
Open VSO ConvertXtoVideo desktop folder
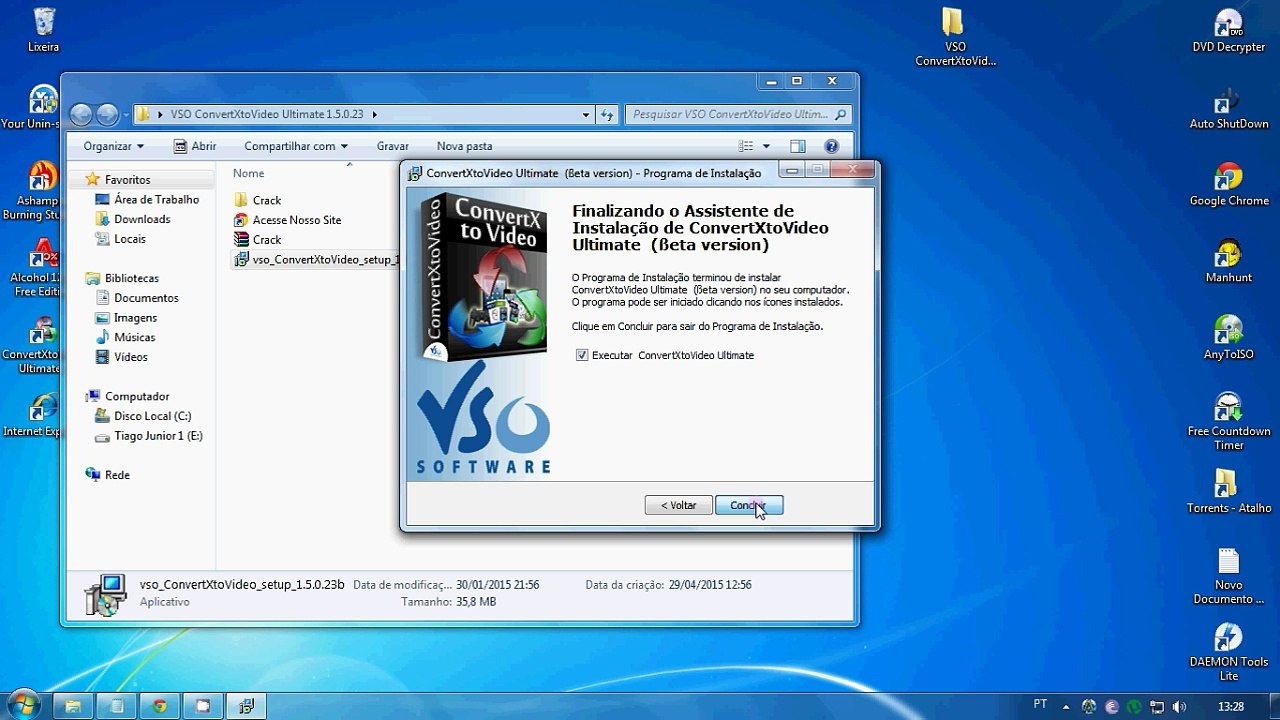pyautogui.click(x=955, y=37)
